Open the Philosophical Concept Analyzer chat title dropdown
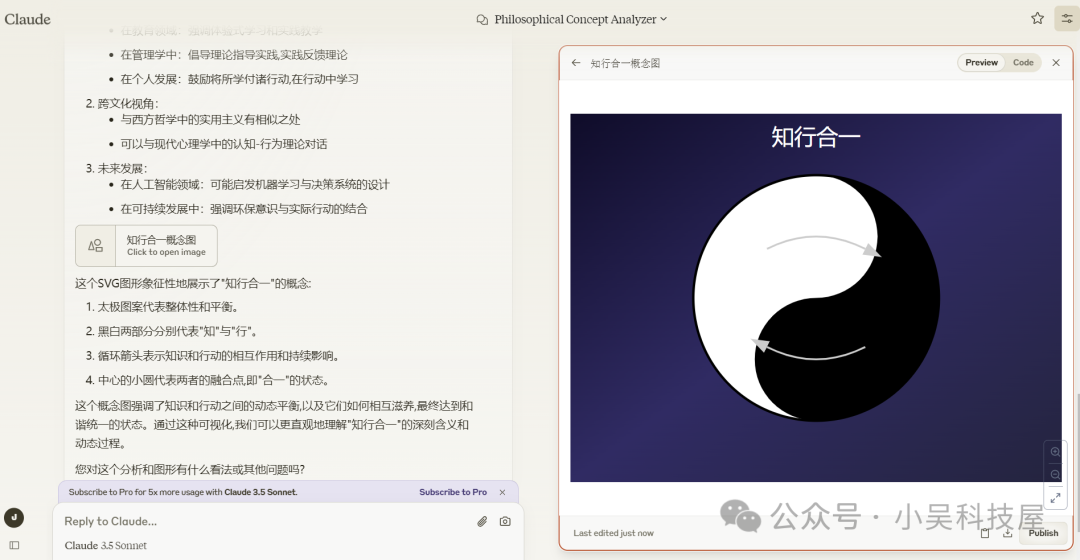Image resolution: width=1080 pixels, height=560 pixels. tap(581, 19)
